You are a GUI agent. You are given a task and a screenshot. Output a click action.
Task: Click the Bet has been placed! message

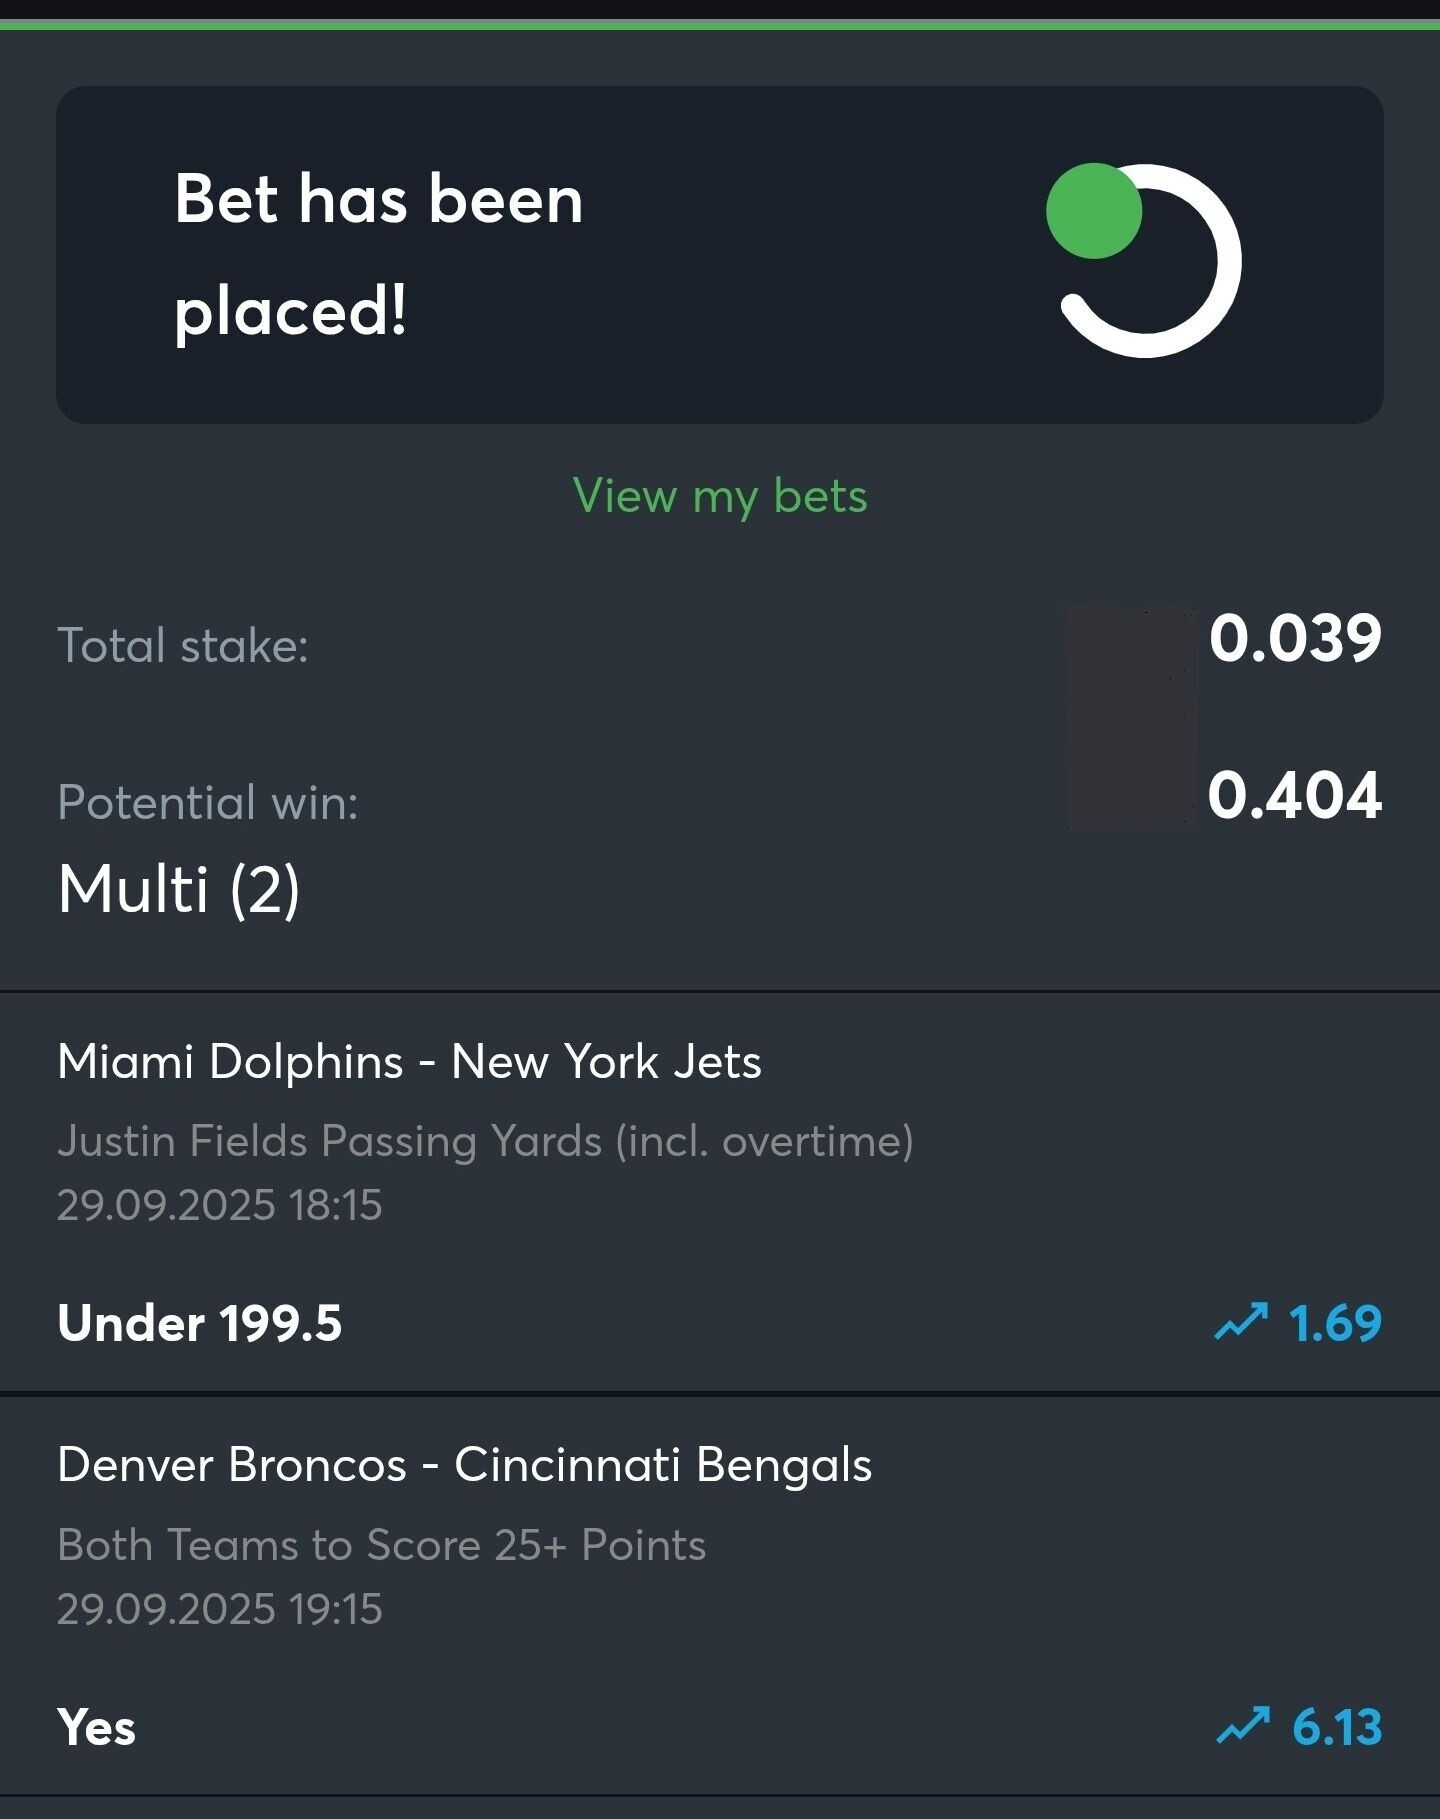point(378,254)
